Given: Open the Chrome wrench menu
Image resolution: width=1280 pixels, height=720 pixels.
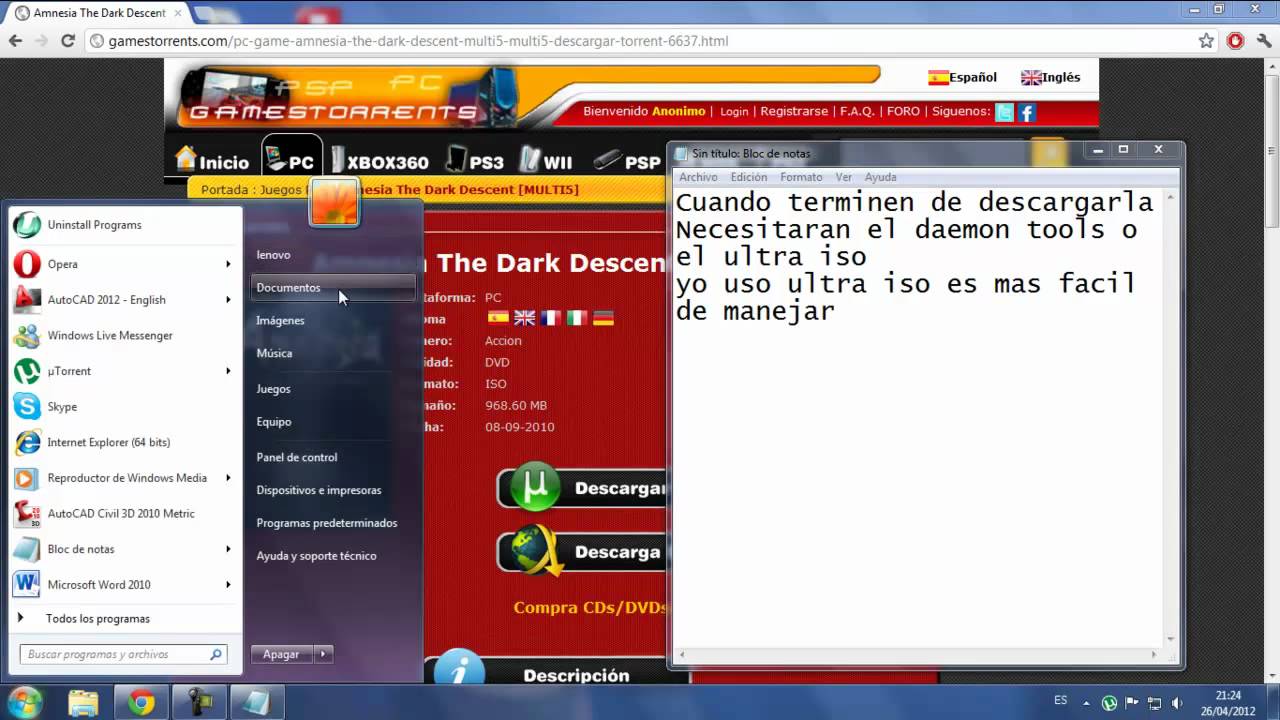Looking at the screenshot, I should click(x=1264, y=41).
